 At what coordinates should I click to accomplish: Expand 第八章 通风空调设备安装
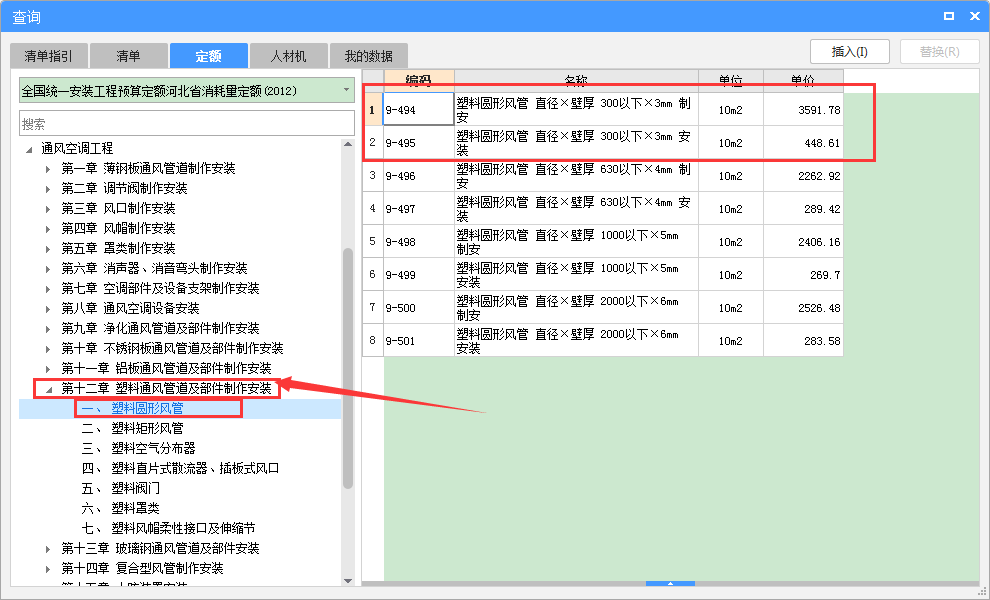[48, 309]
